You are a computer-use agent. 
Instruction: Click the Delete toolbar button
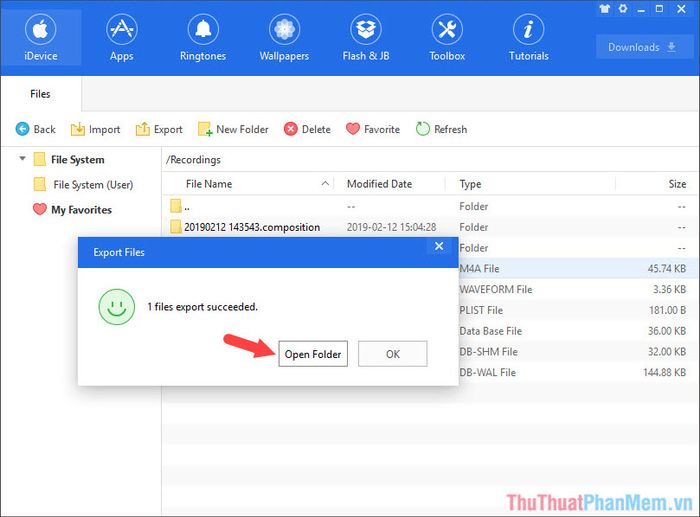pos(307,129)
